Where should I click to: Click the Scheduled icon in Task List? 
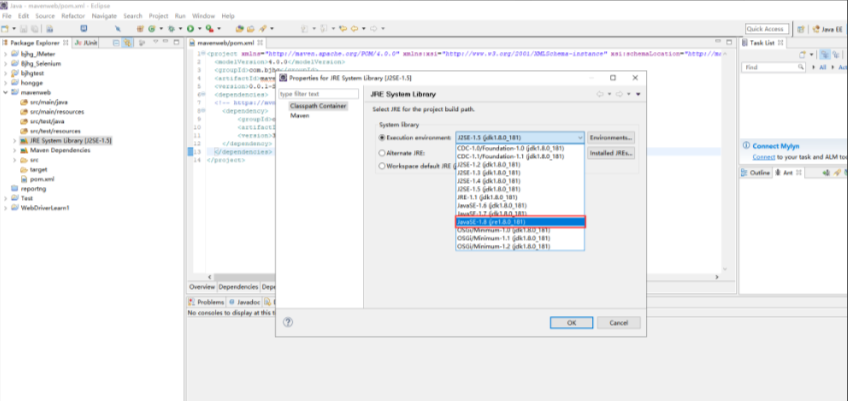(836, 54)
